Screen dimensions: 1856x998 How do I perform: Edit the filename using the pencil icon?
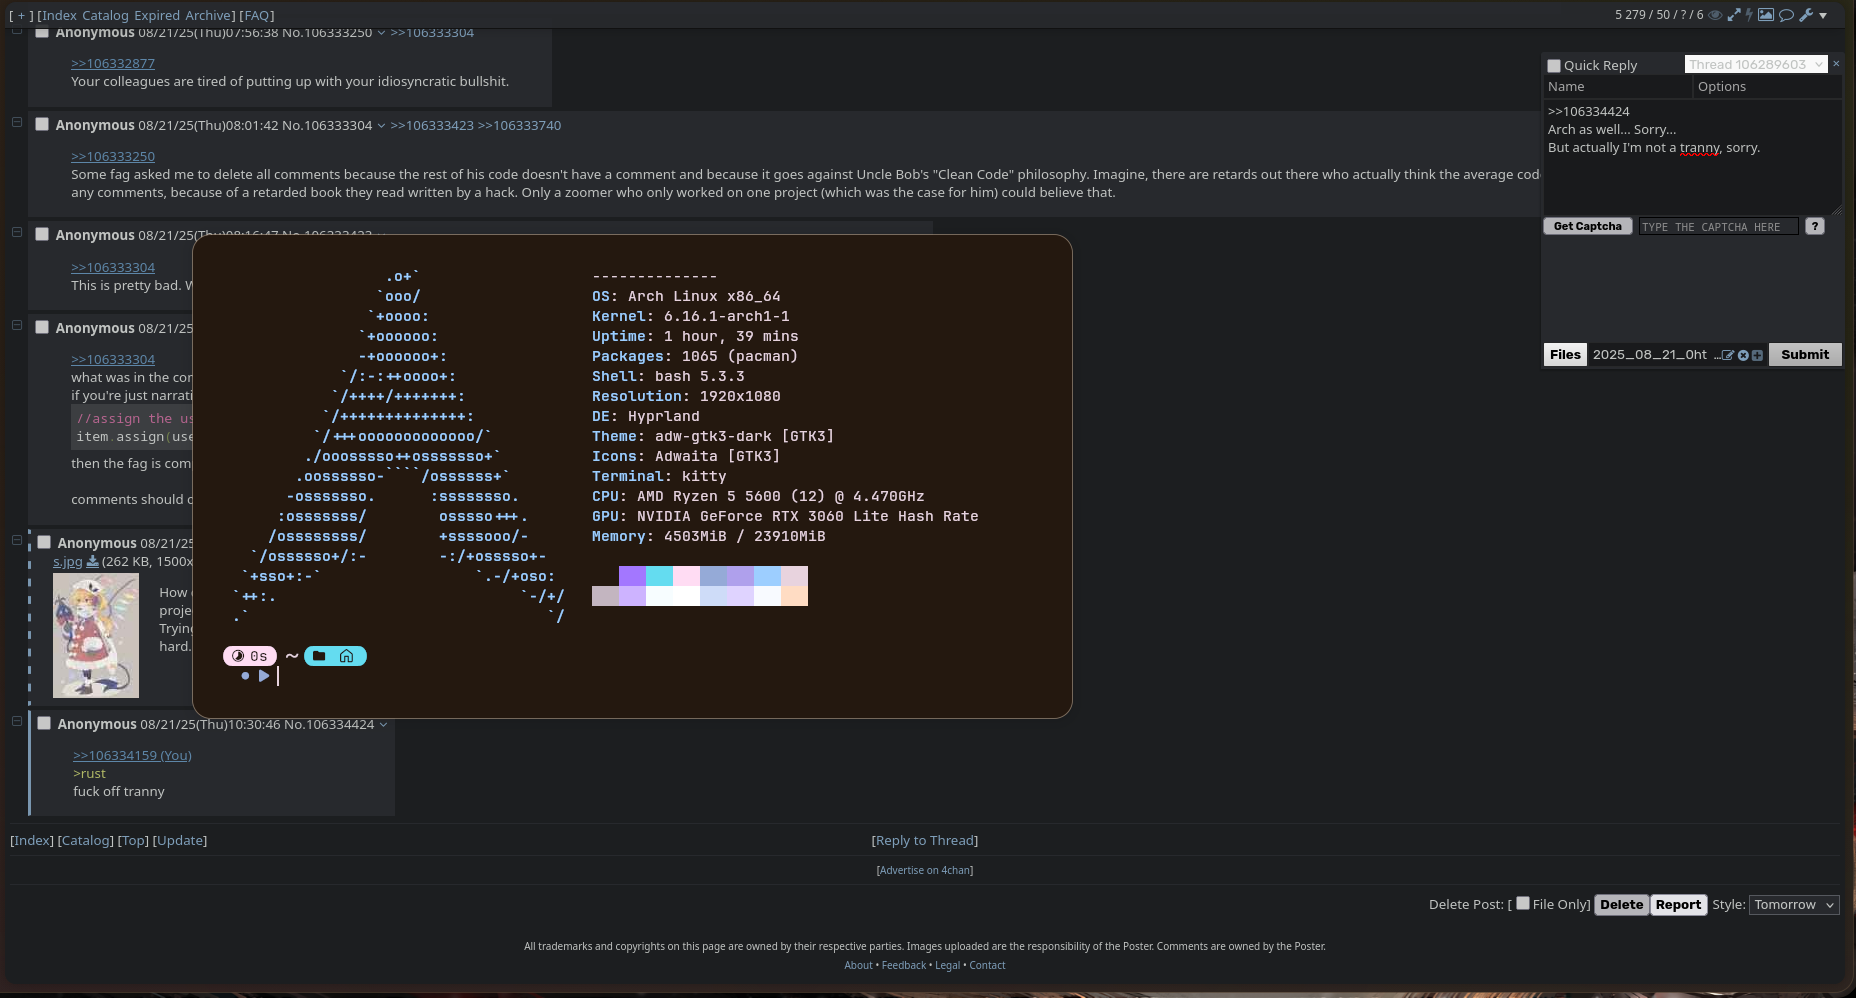pos(1728,355)
